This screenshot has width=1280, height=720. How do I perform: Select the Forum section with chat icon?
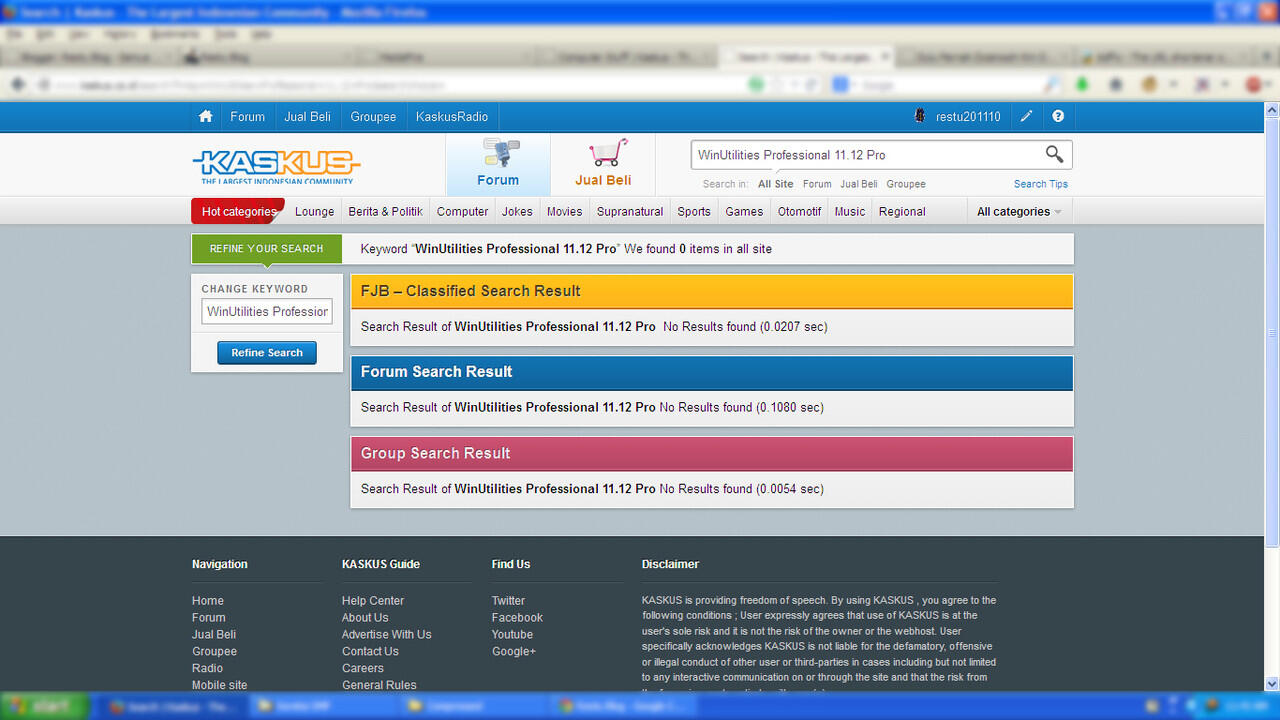click(x=498, y=164)
